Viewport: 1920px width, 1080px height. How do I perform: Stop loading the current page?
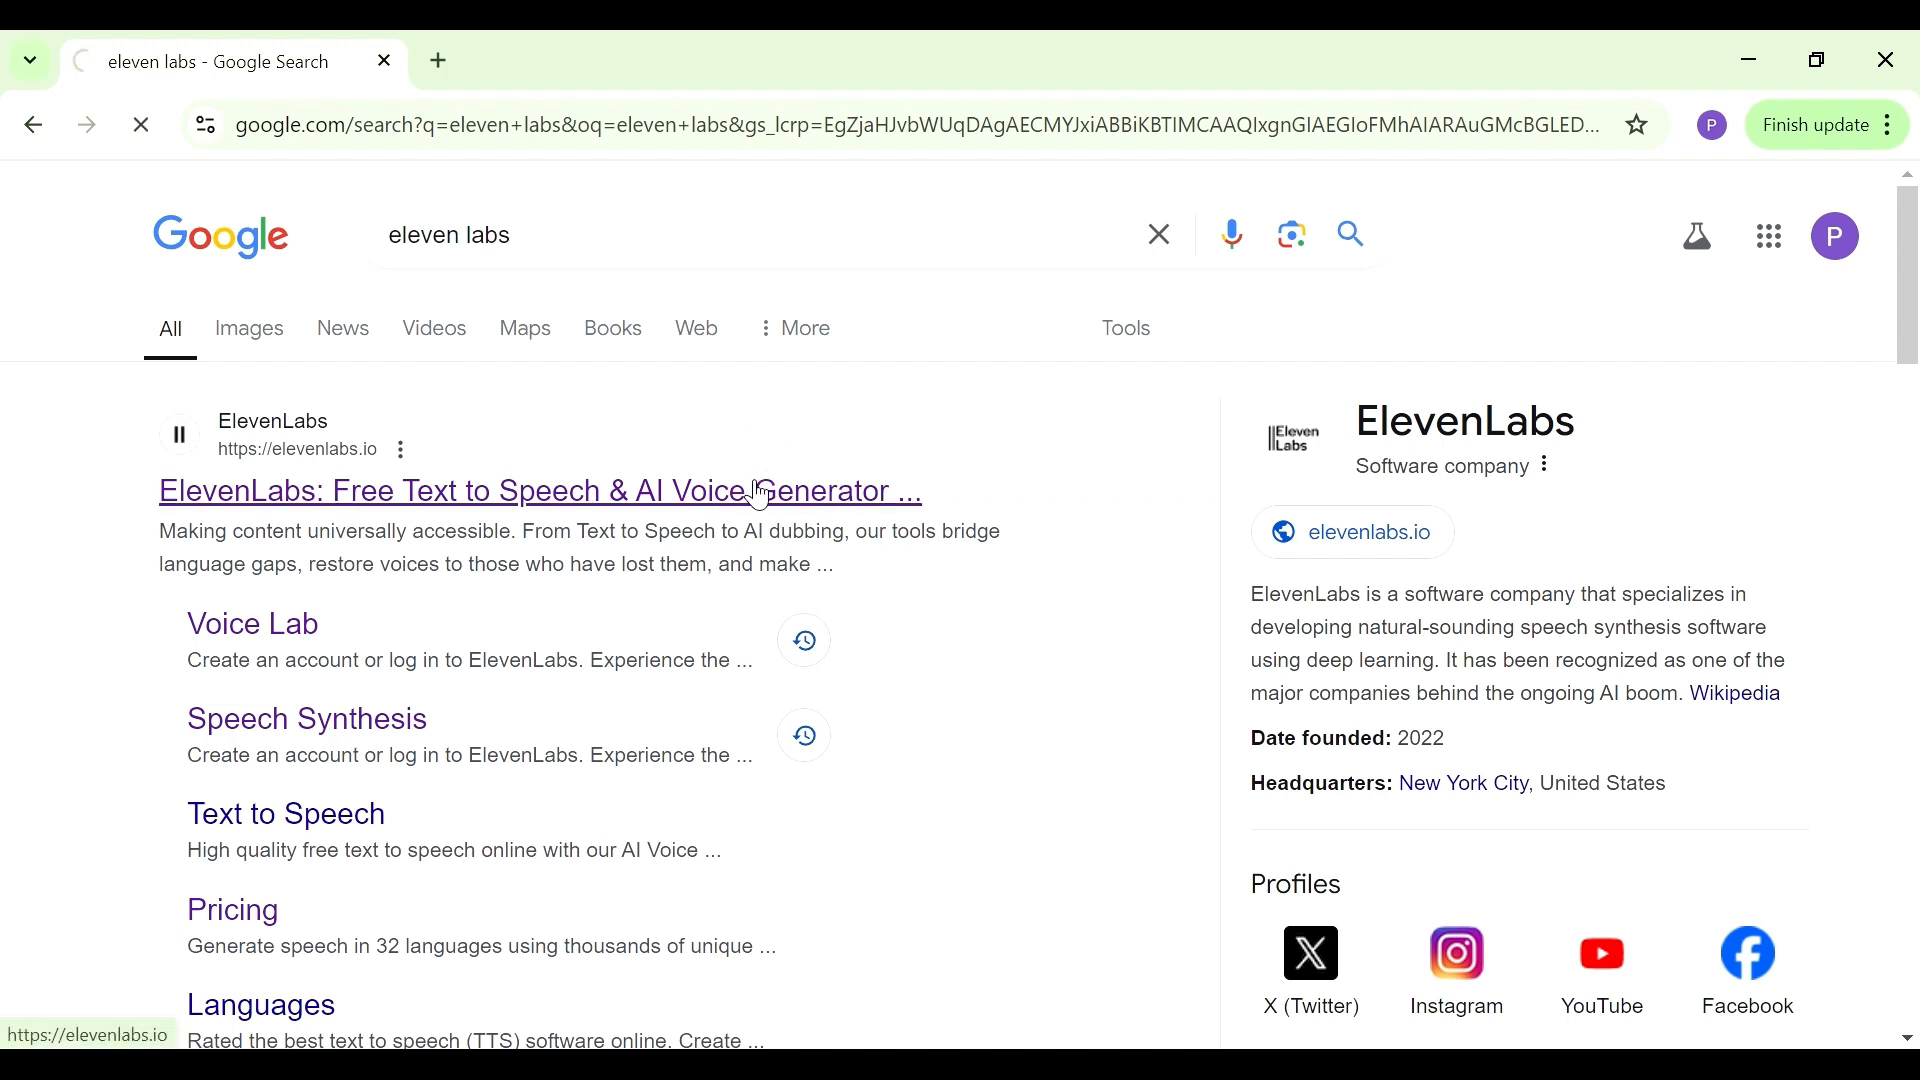tap(142, 125)
